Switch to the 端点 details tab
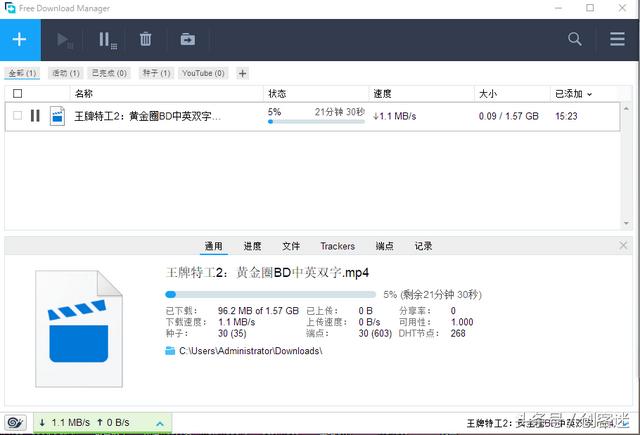 (x=384, y=246)
